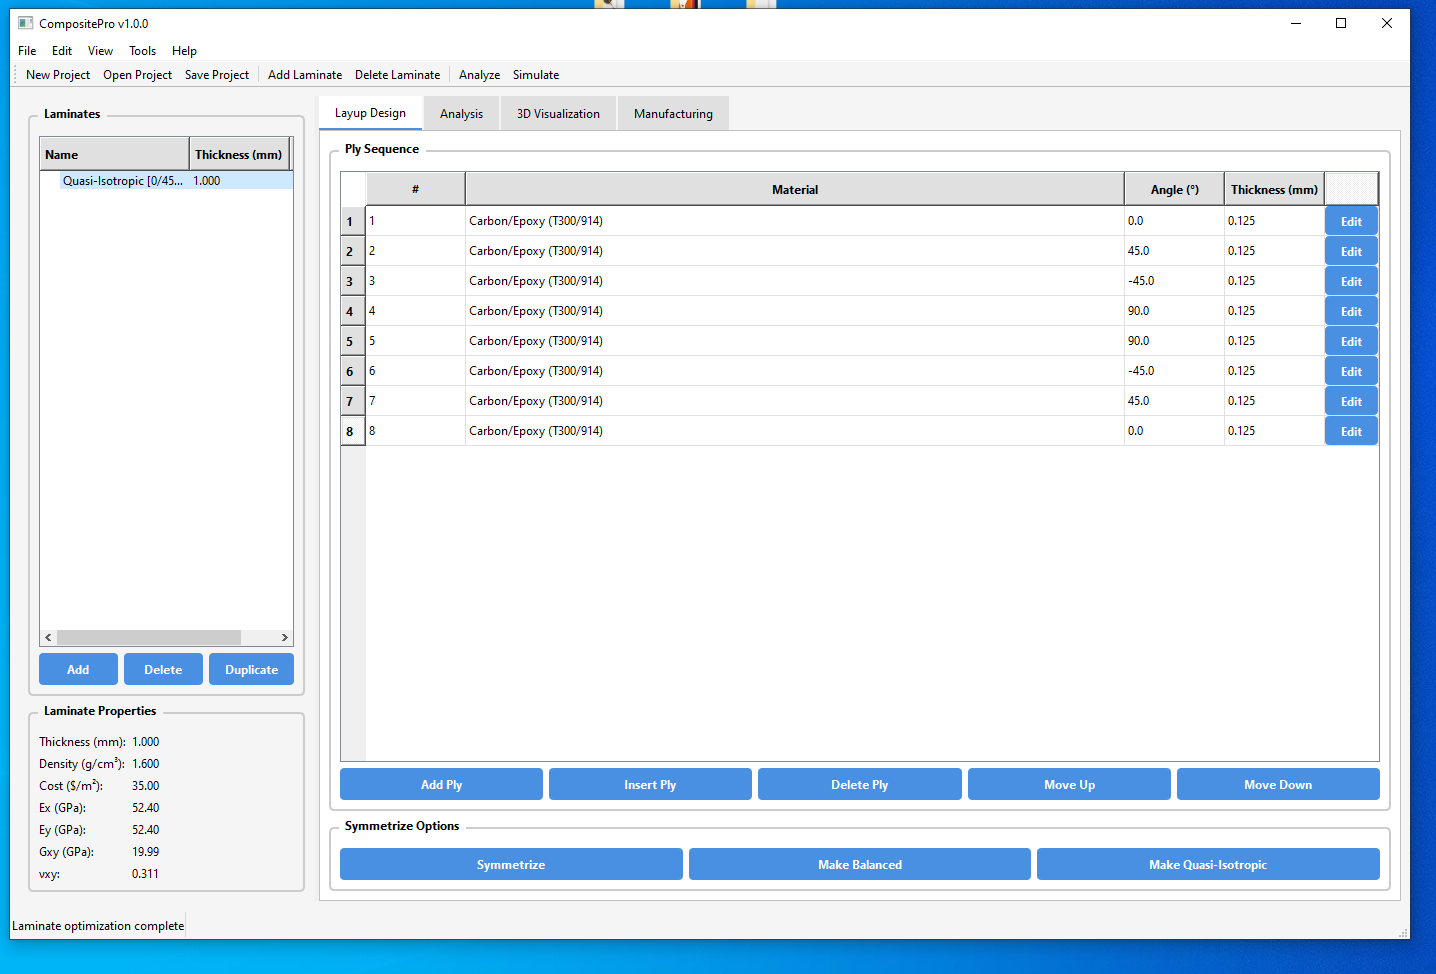Click the right arrow of laminates scrollbar
This screenshot has width=1436, height=974.
284,638
